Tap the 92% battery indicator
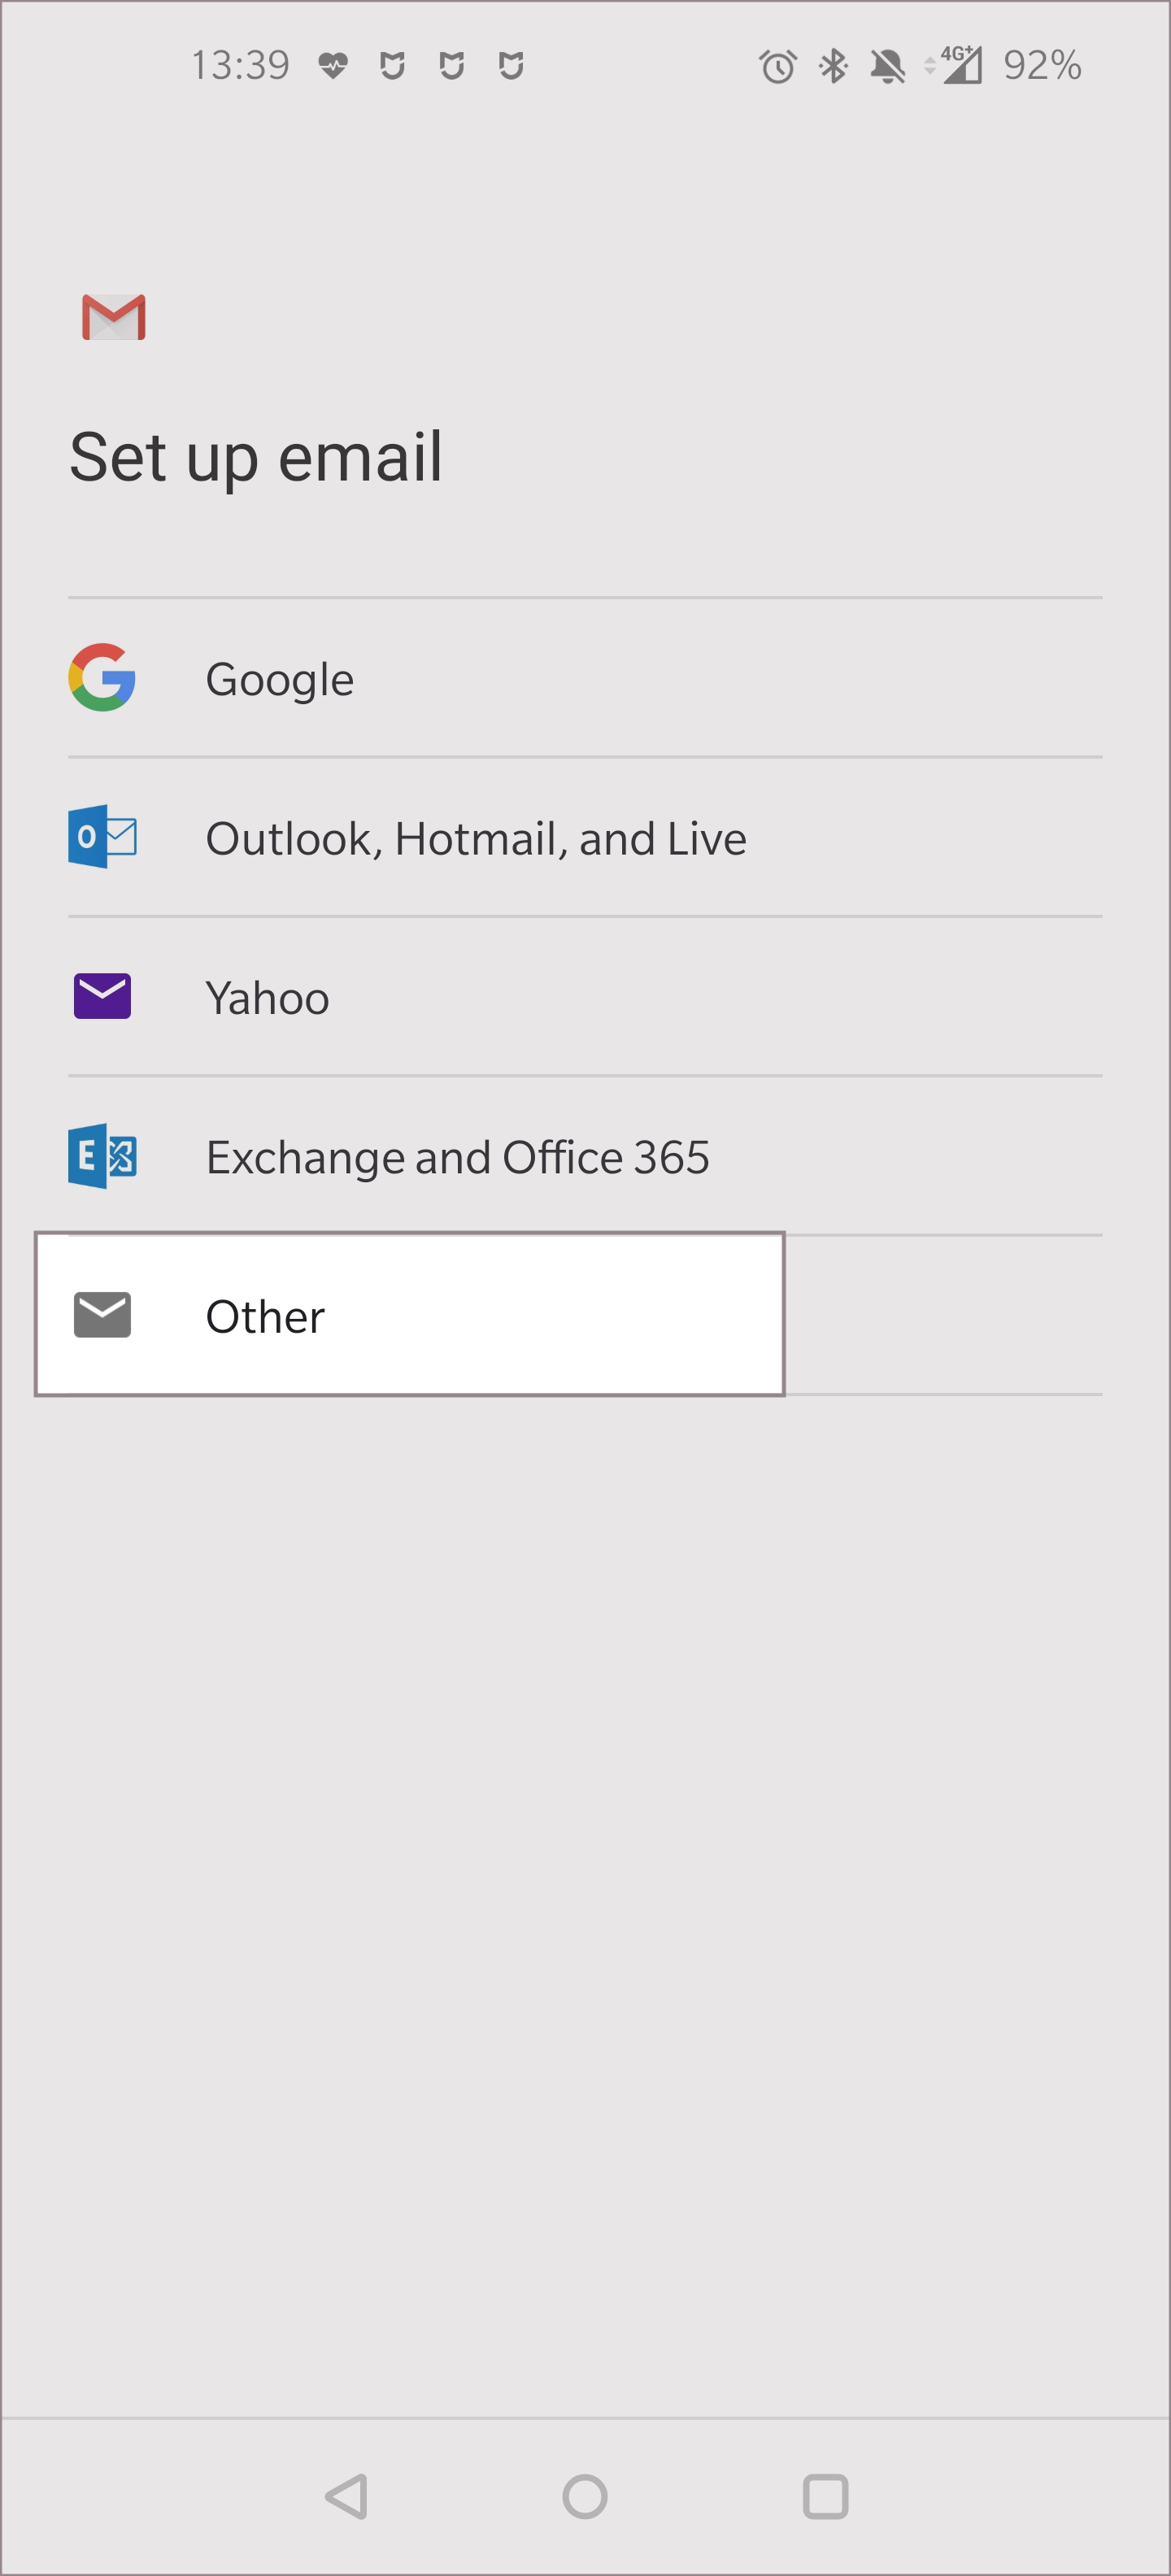 click(x=1041, y=66)
